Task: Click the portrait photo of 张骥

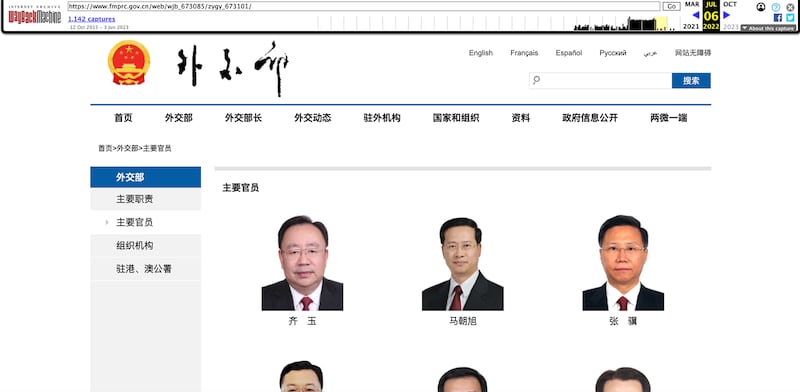Action: coord(623,262)
